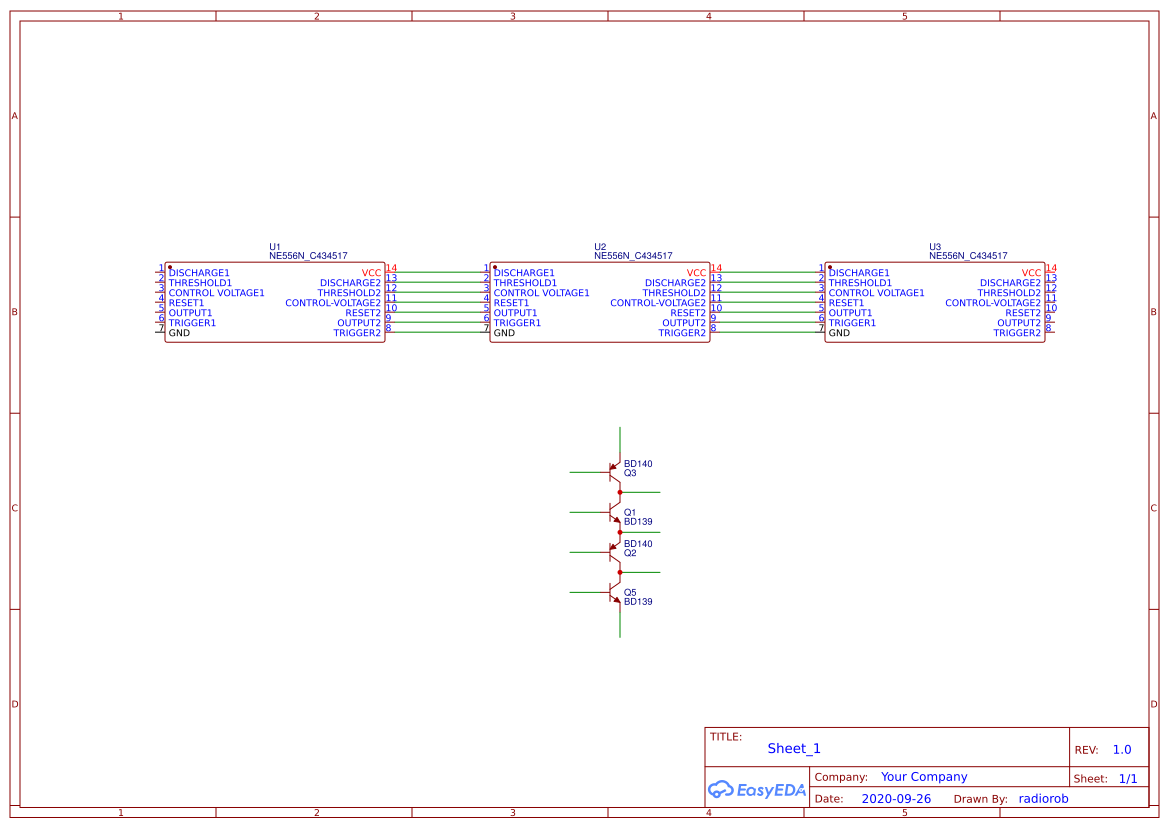Click the U3 designator label

coord(934,247)
